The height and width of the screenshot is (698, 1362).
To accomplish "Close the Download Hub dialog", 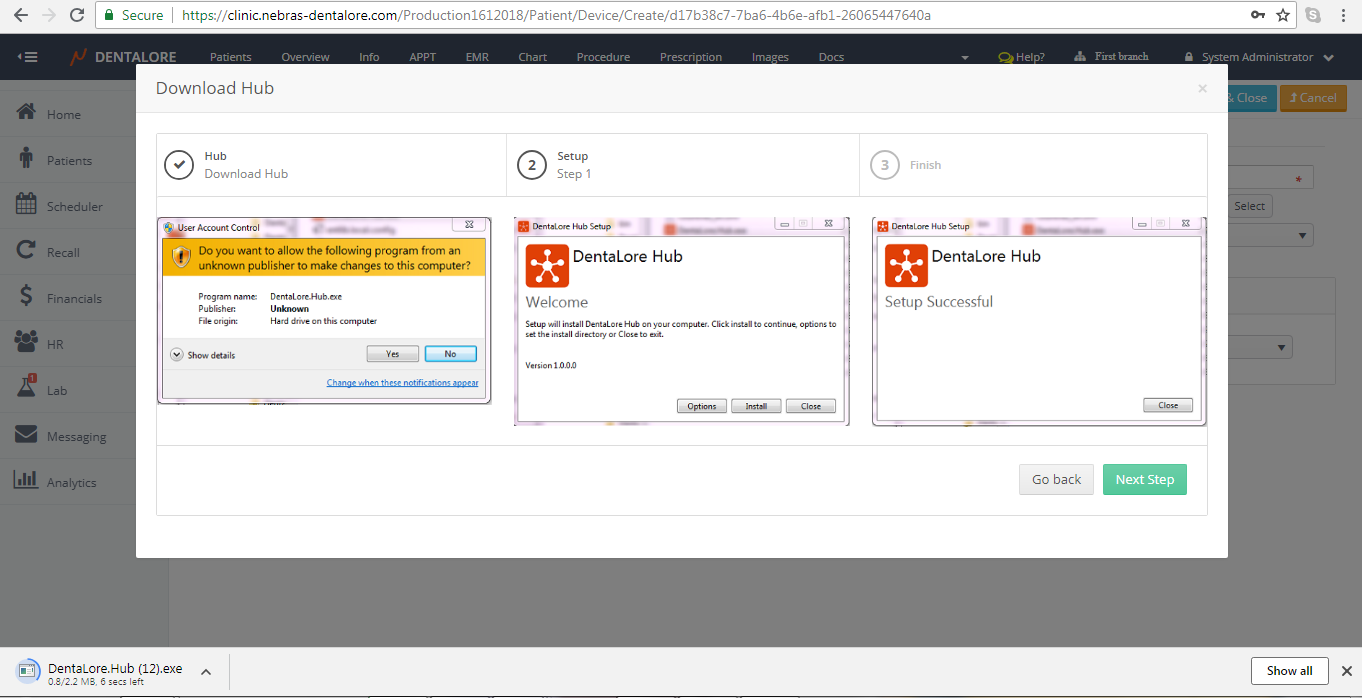I will (1202, 89).
